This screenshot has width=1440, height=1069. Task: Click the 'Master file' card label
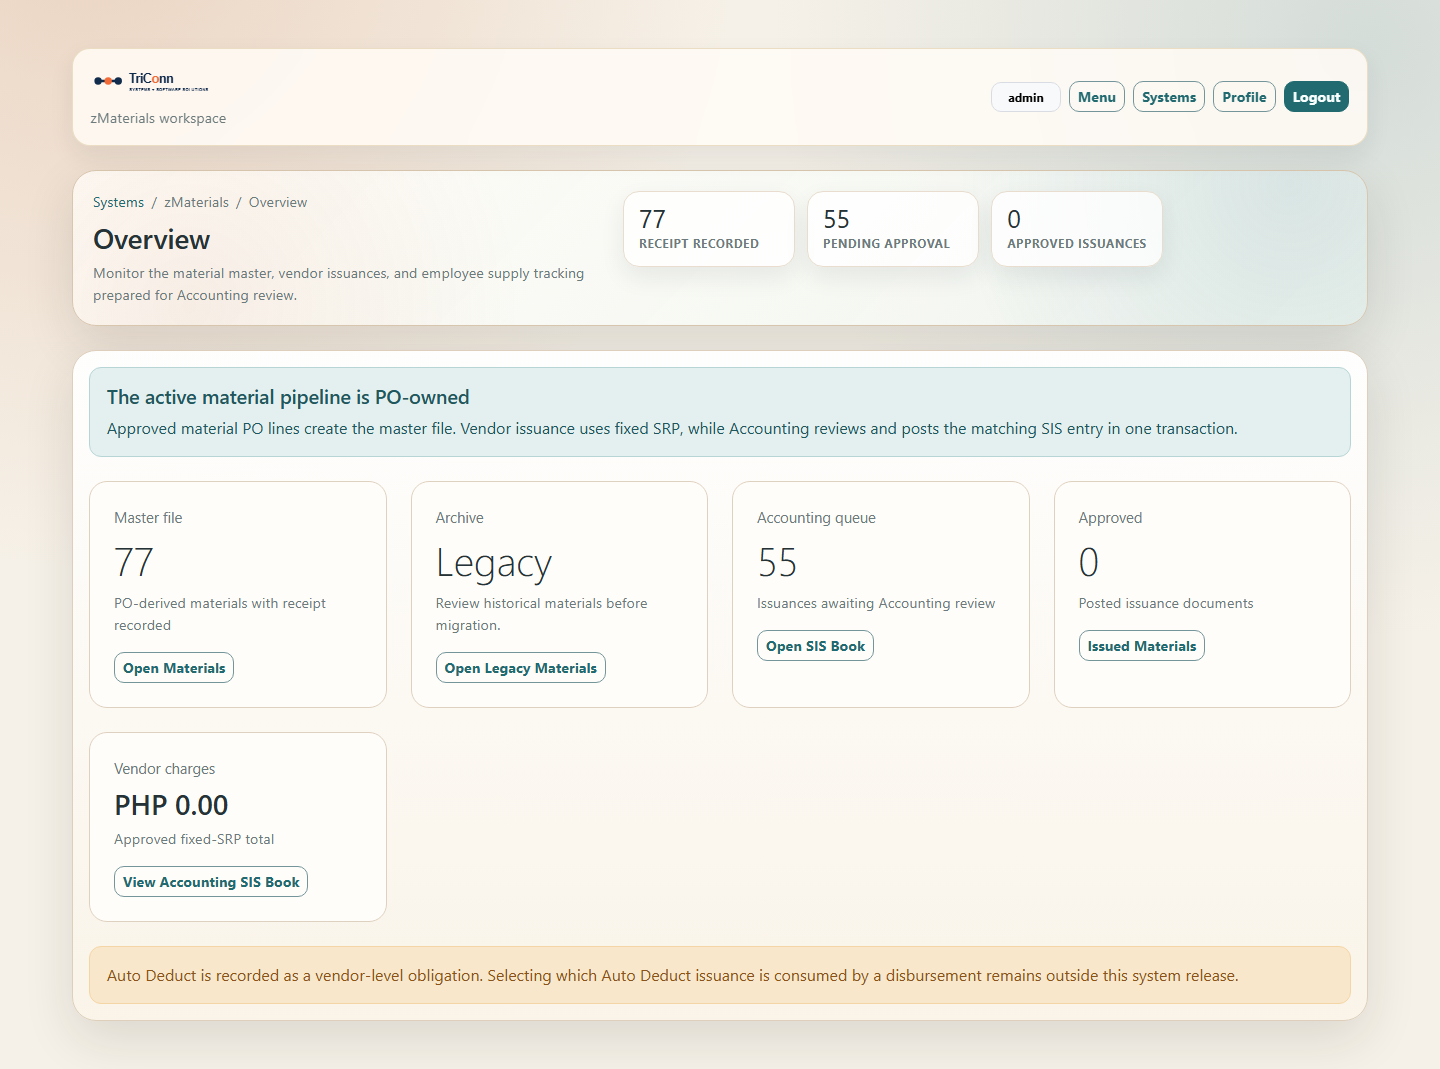tap(148, 518)
